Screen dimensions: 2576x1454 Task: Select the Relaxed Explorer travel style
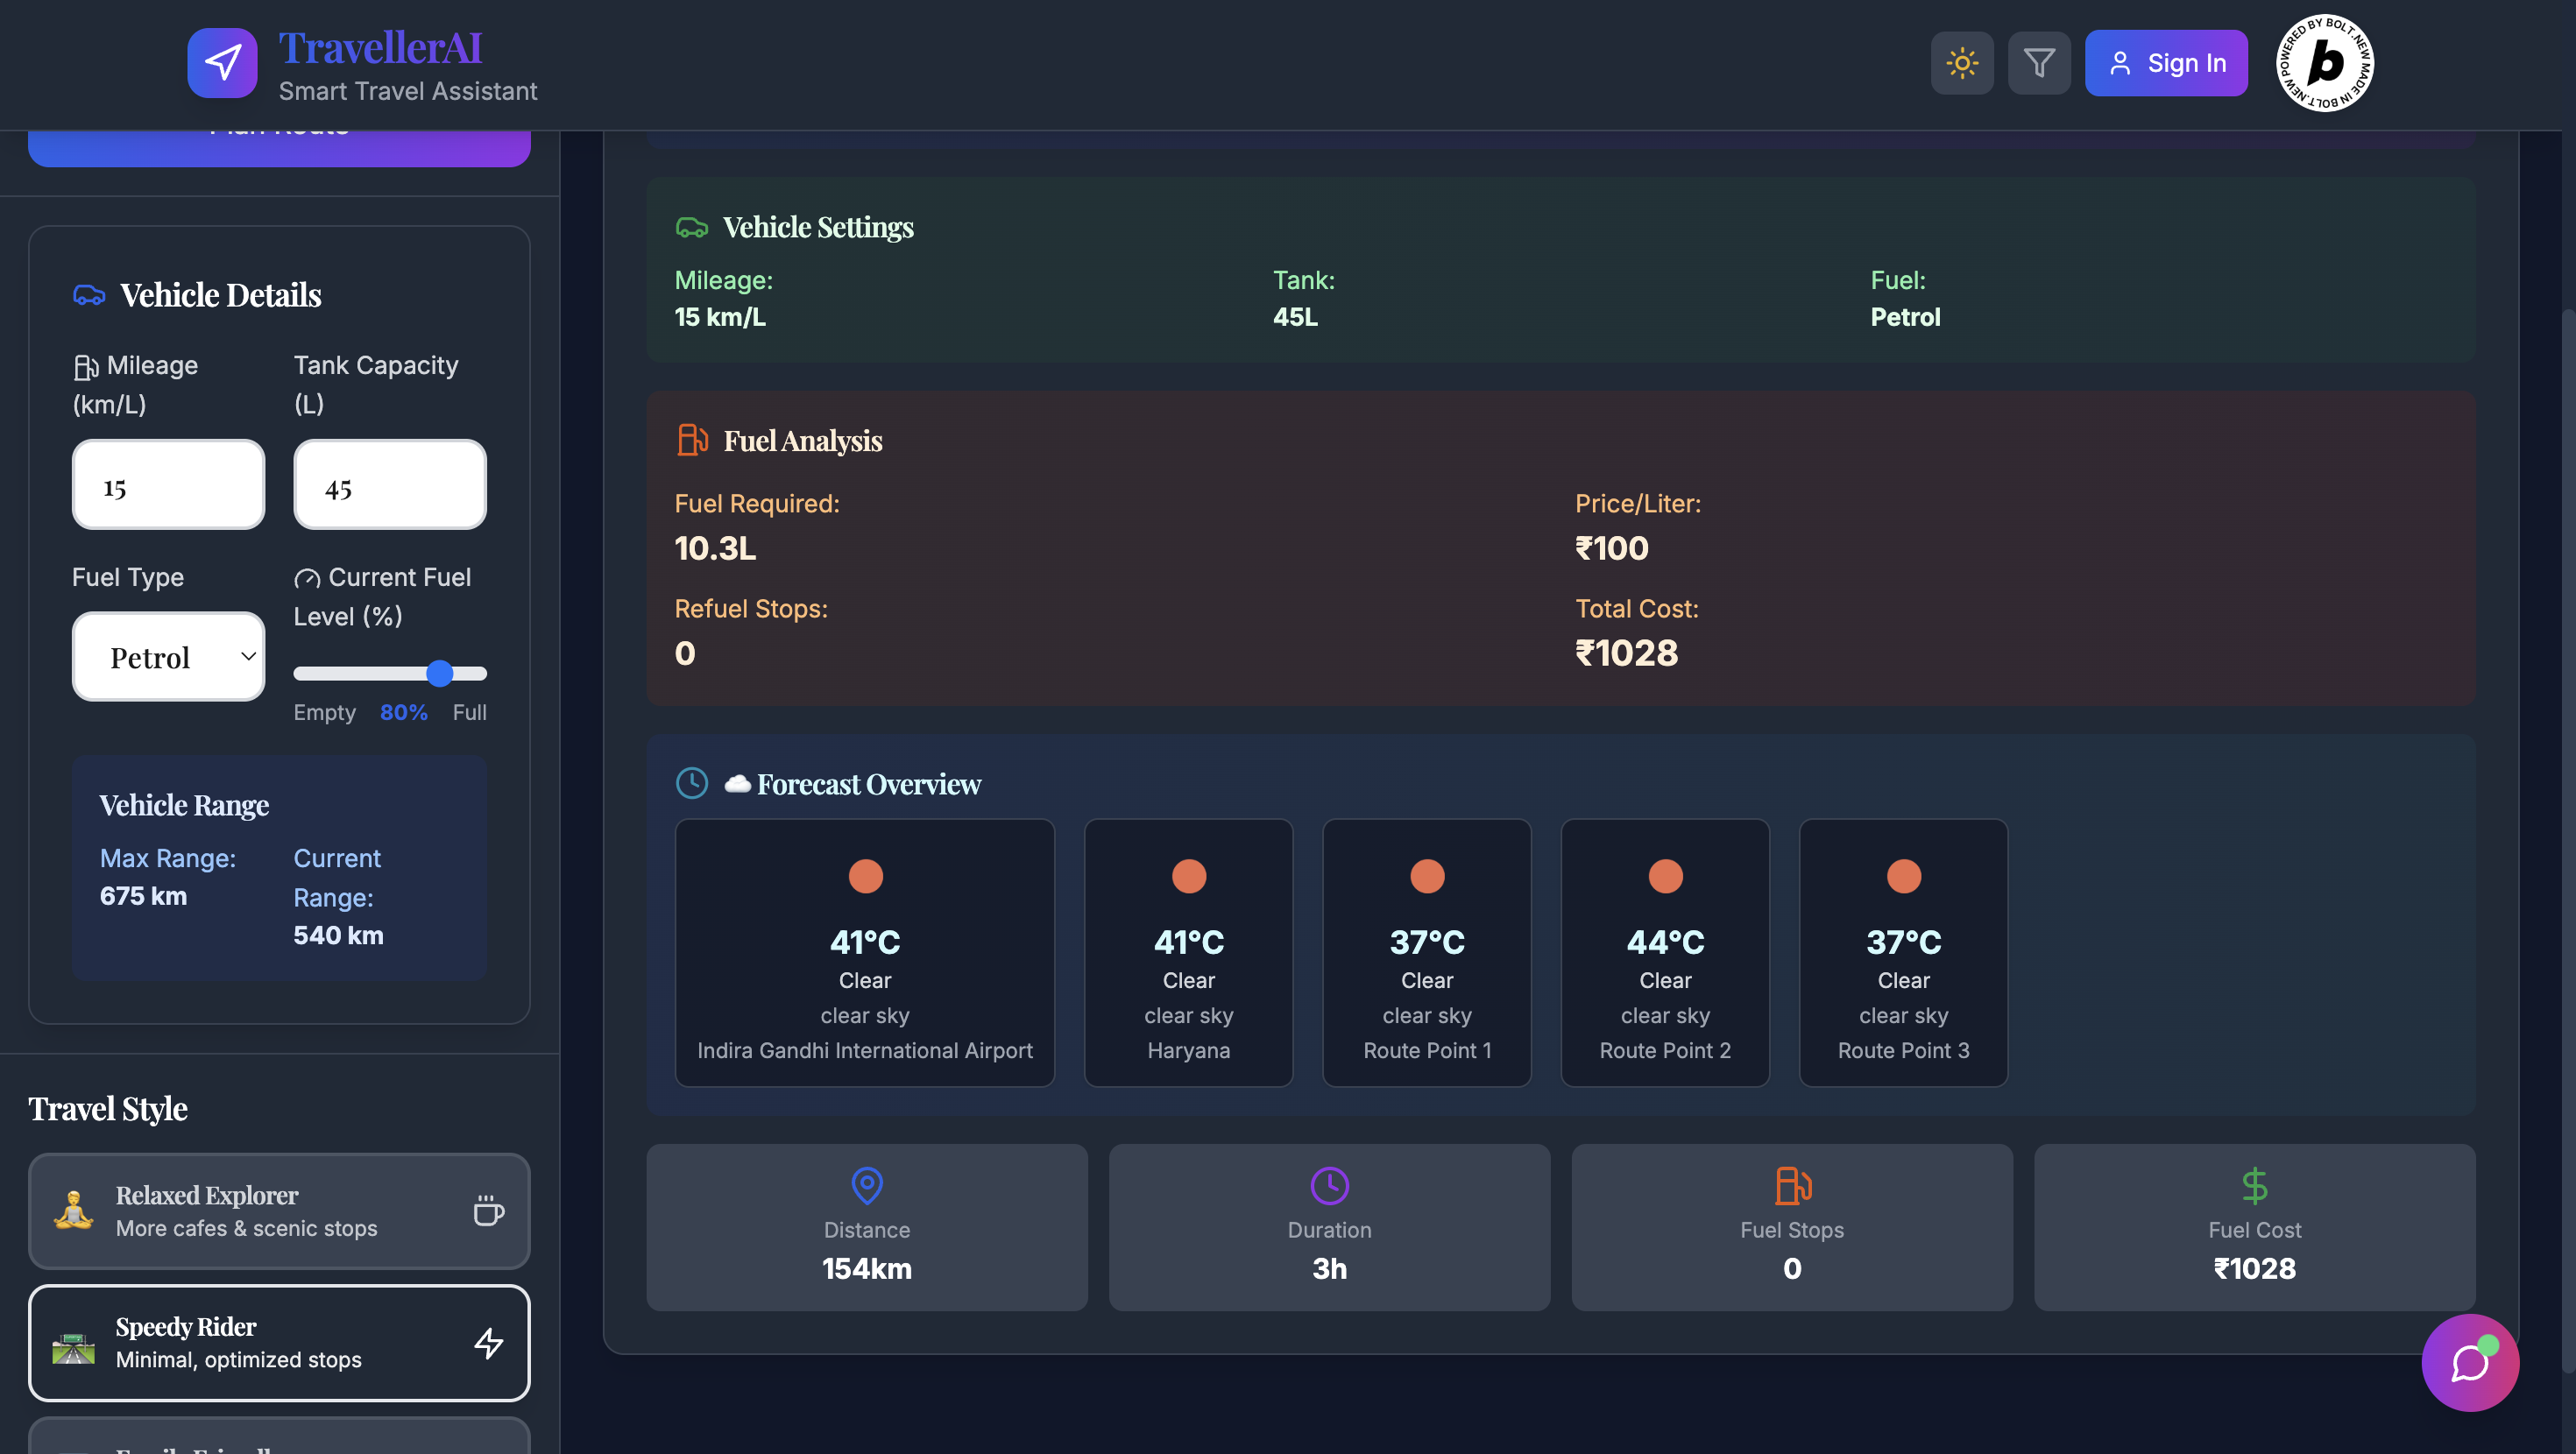click(279, 1211)
